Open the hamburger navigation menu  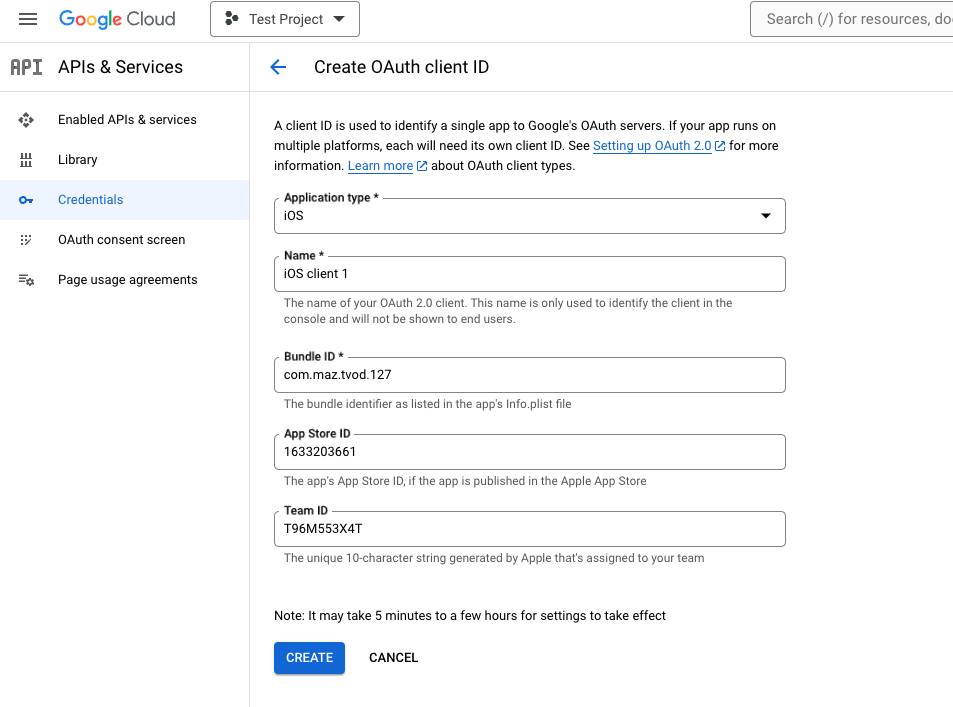(x=28, y=19)
